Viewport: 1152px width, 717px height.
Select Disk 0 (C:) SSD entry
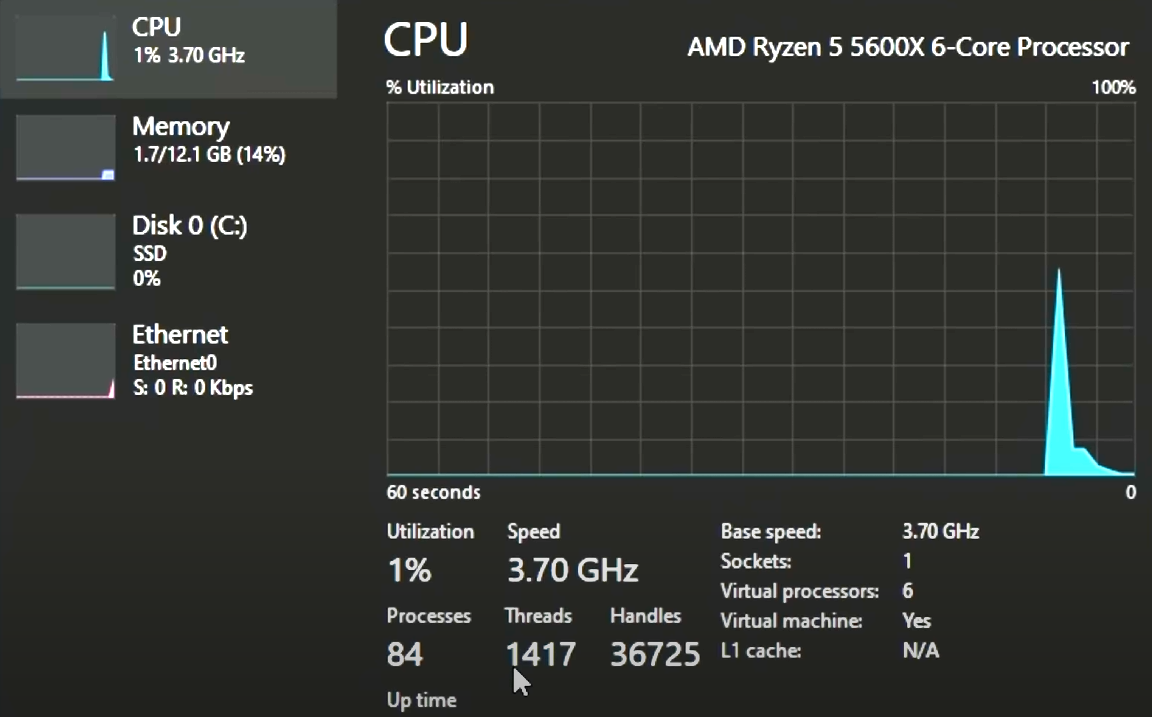[190, 251]
